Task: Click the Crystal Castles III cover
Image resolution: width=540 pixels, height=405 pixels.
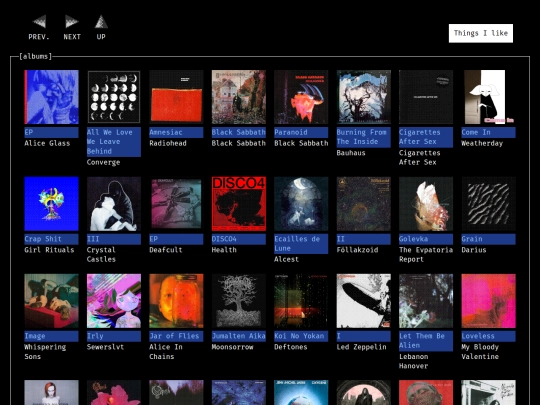Action: (114, 204)
